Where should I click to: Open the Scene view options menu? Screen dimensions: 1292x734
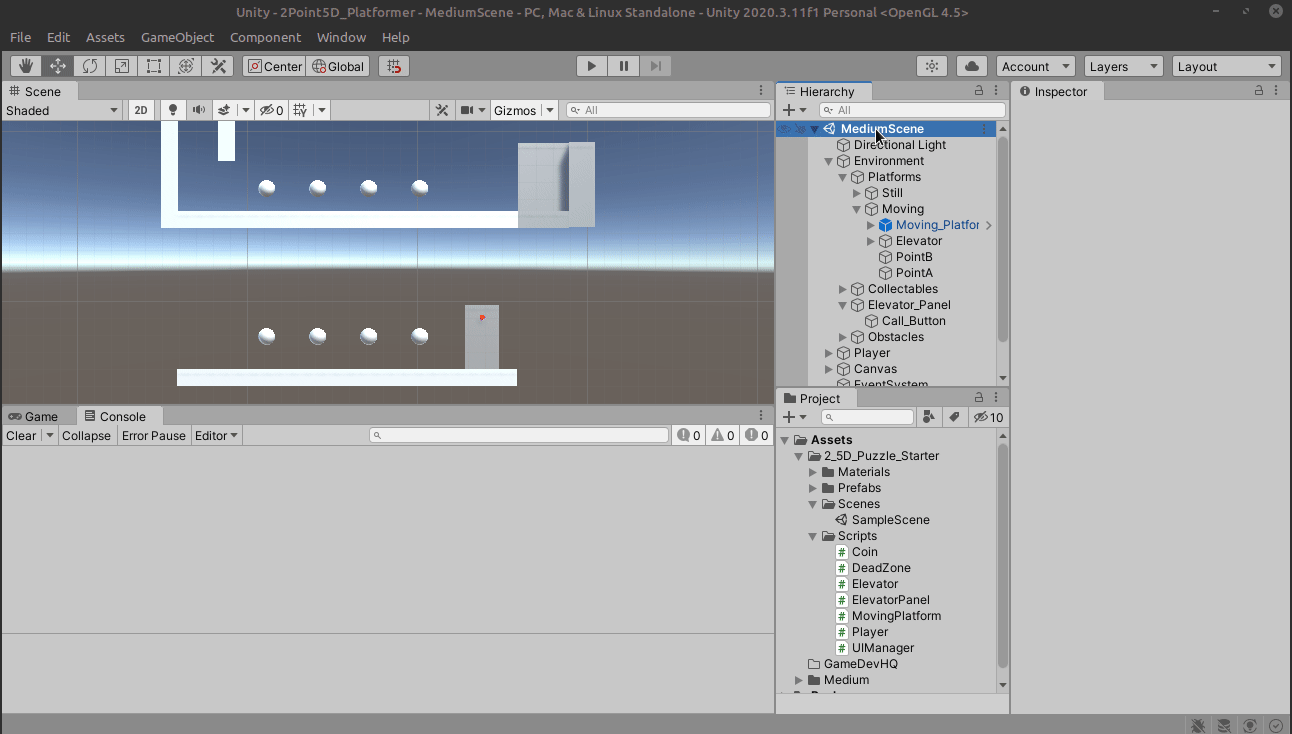click(762, 91)
